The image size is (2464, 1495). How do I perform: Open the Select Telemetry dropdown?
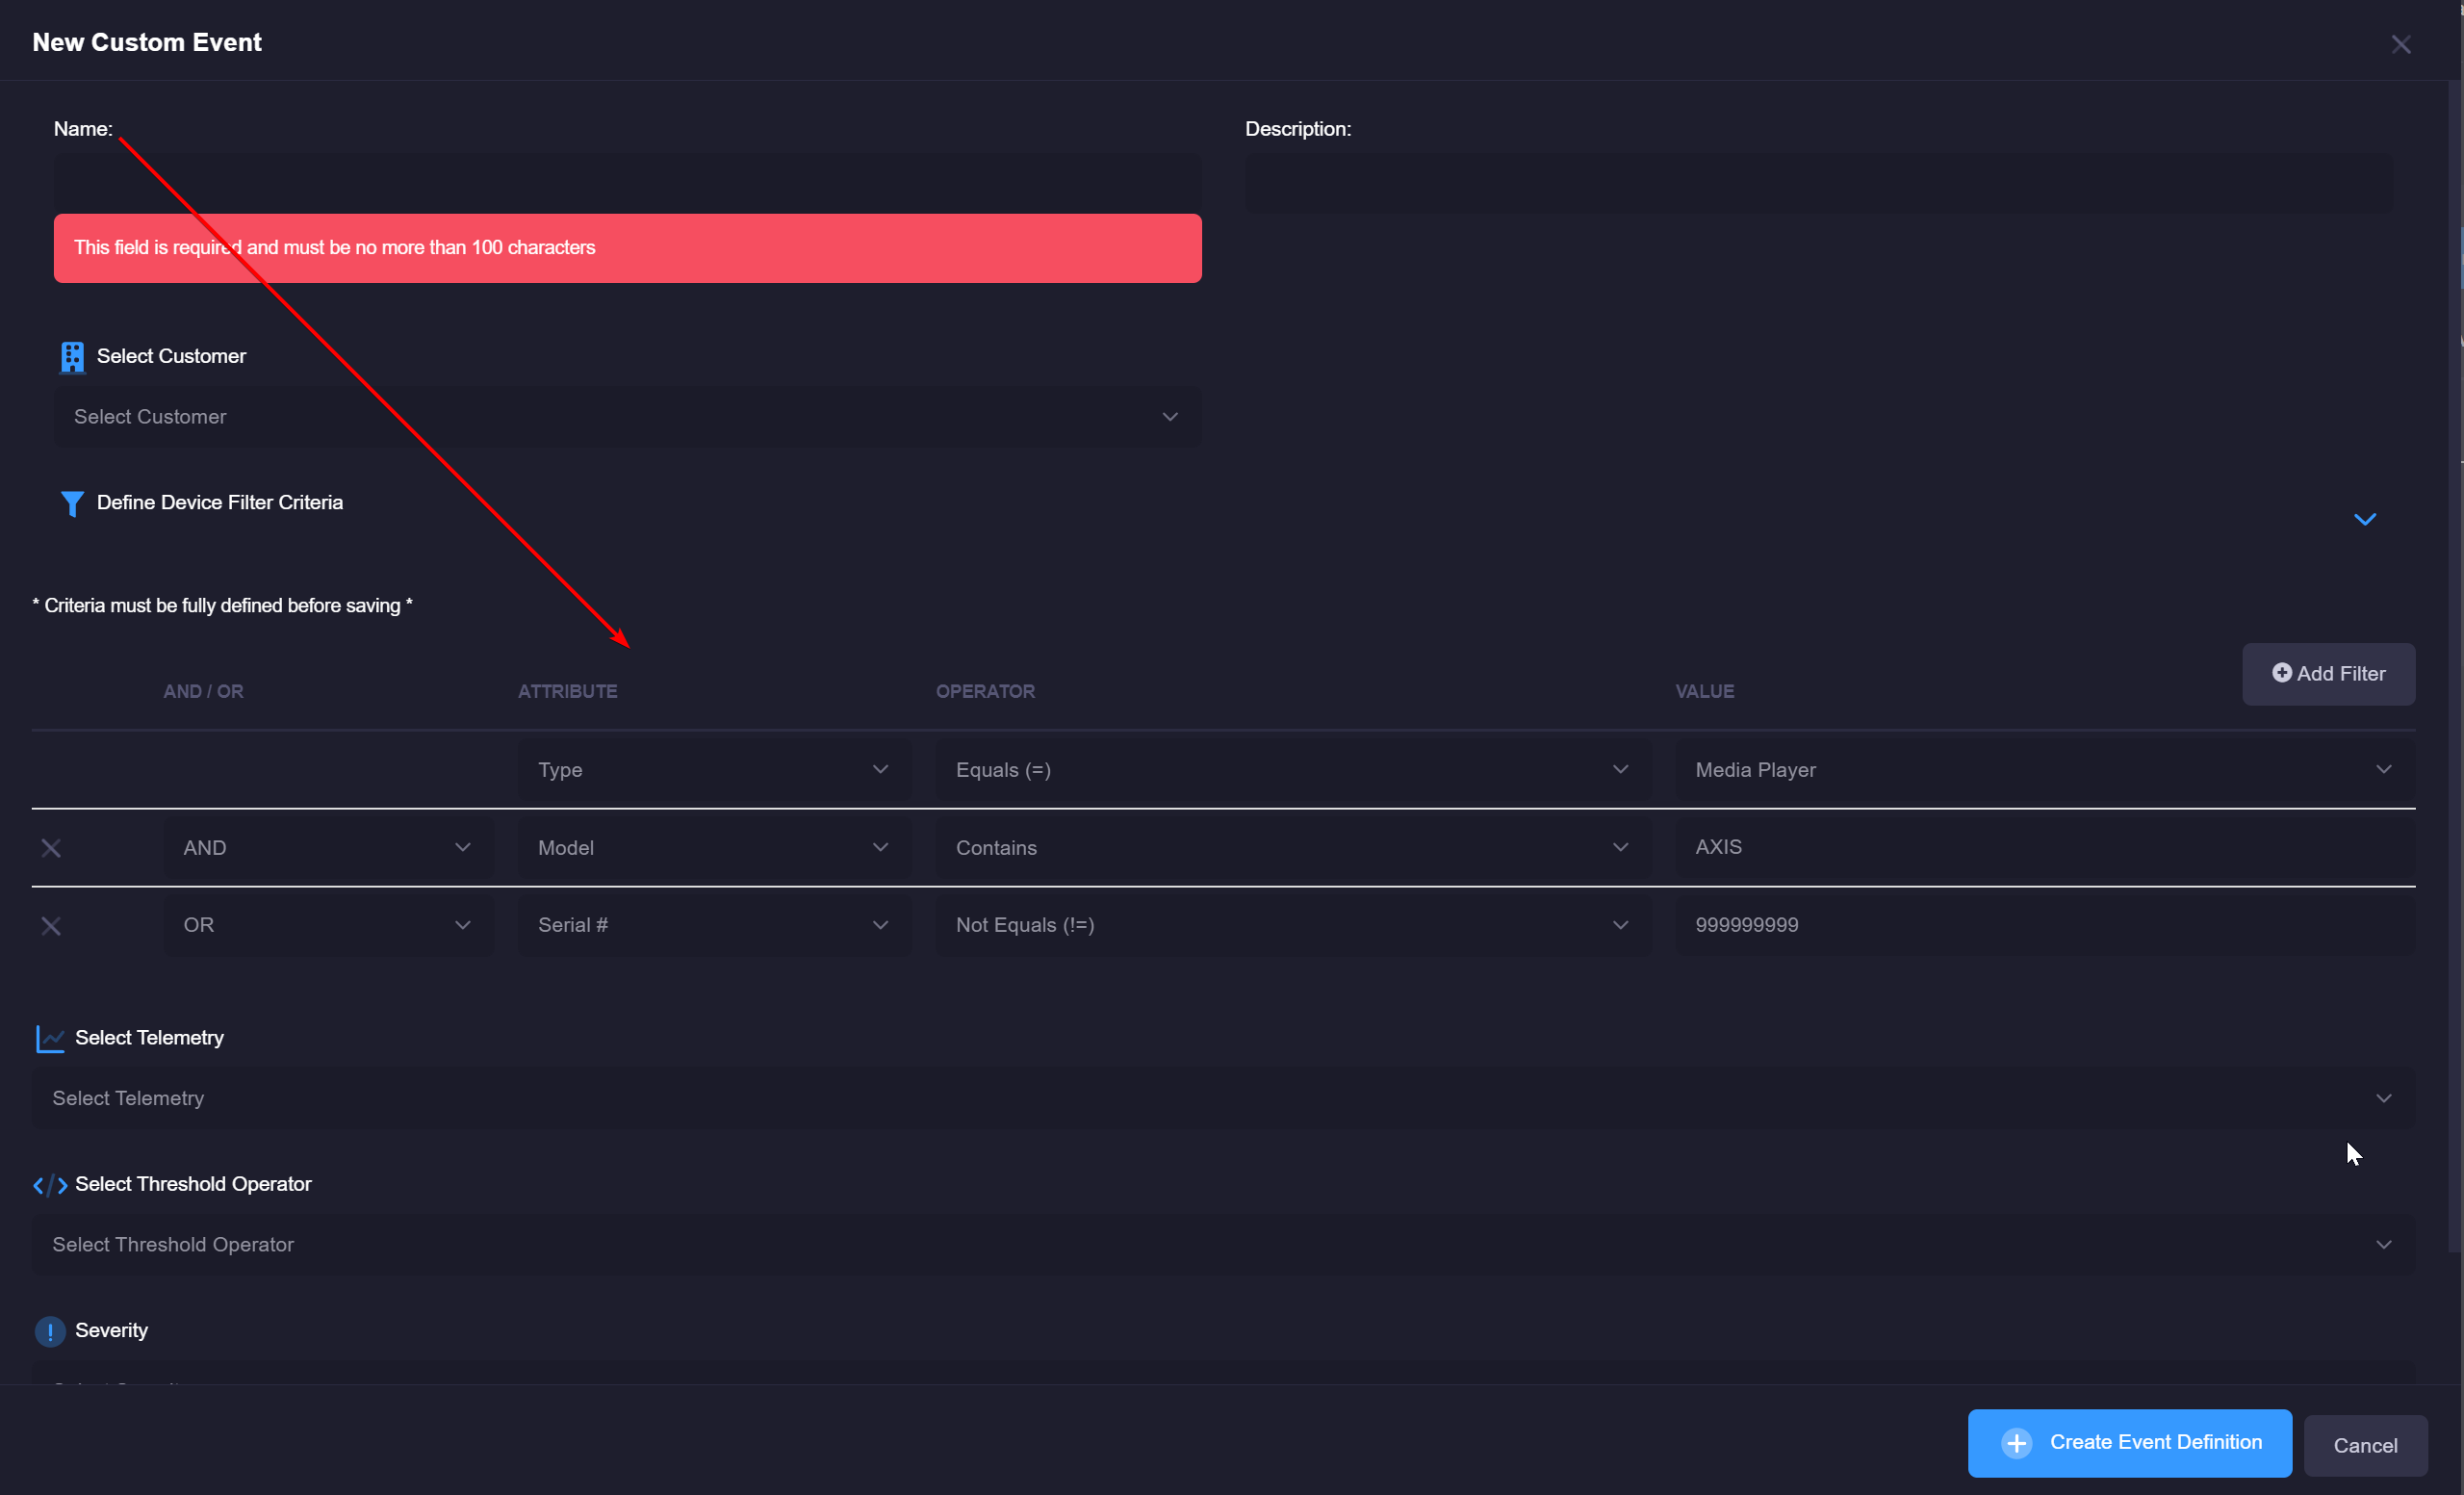coord(1223,1098)
